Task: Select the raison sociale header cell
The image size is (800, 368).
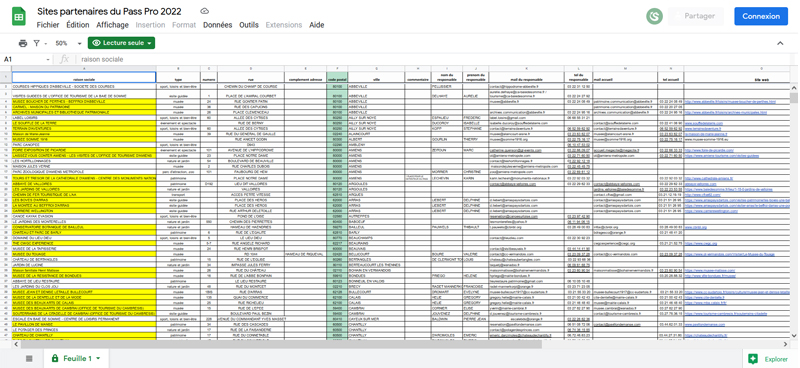Action: (x=84, y=78)
